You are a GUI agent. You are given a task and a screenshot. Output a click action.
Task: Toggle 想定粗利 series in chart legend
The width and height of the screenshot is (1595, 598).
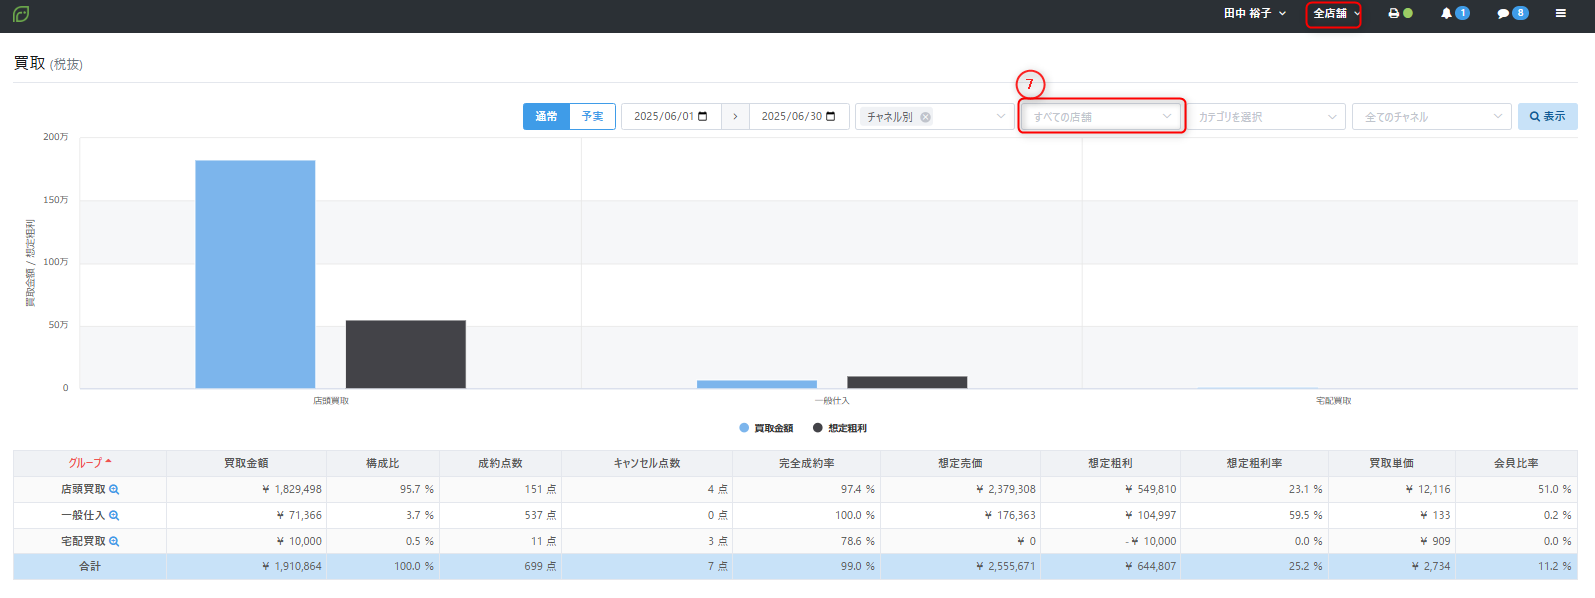pos(840,428)
